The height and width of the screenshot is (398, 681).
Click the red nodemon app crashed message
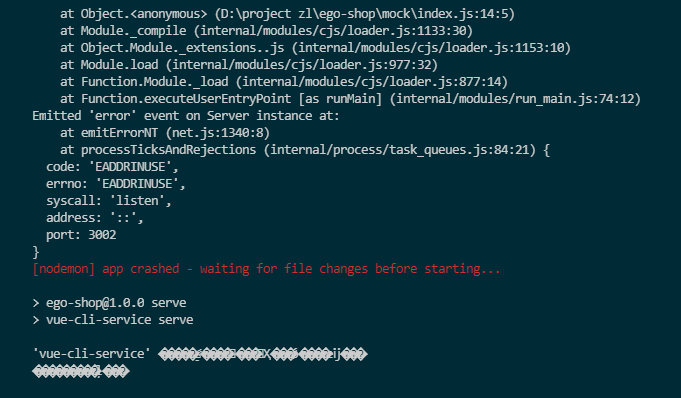click(266, 269)
